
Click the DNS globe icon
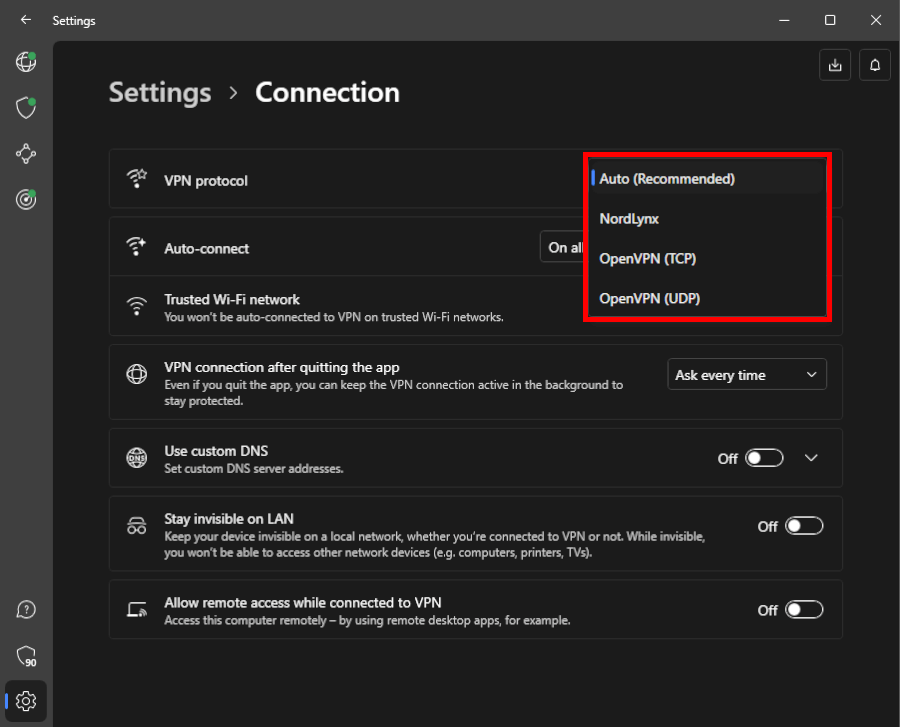coord(137,457)
